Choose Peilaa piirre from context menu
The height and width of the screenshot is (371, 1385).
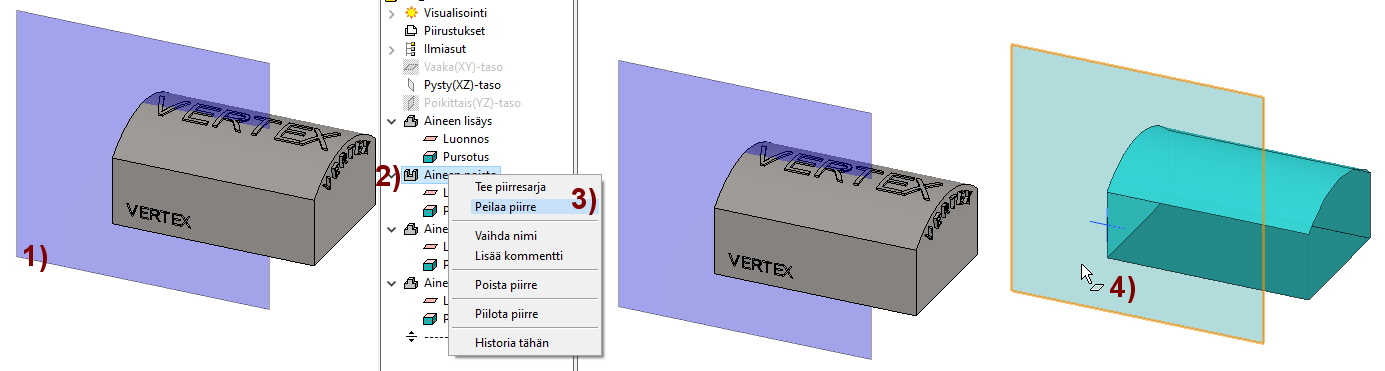click(x=525, y=207)
